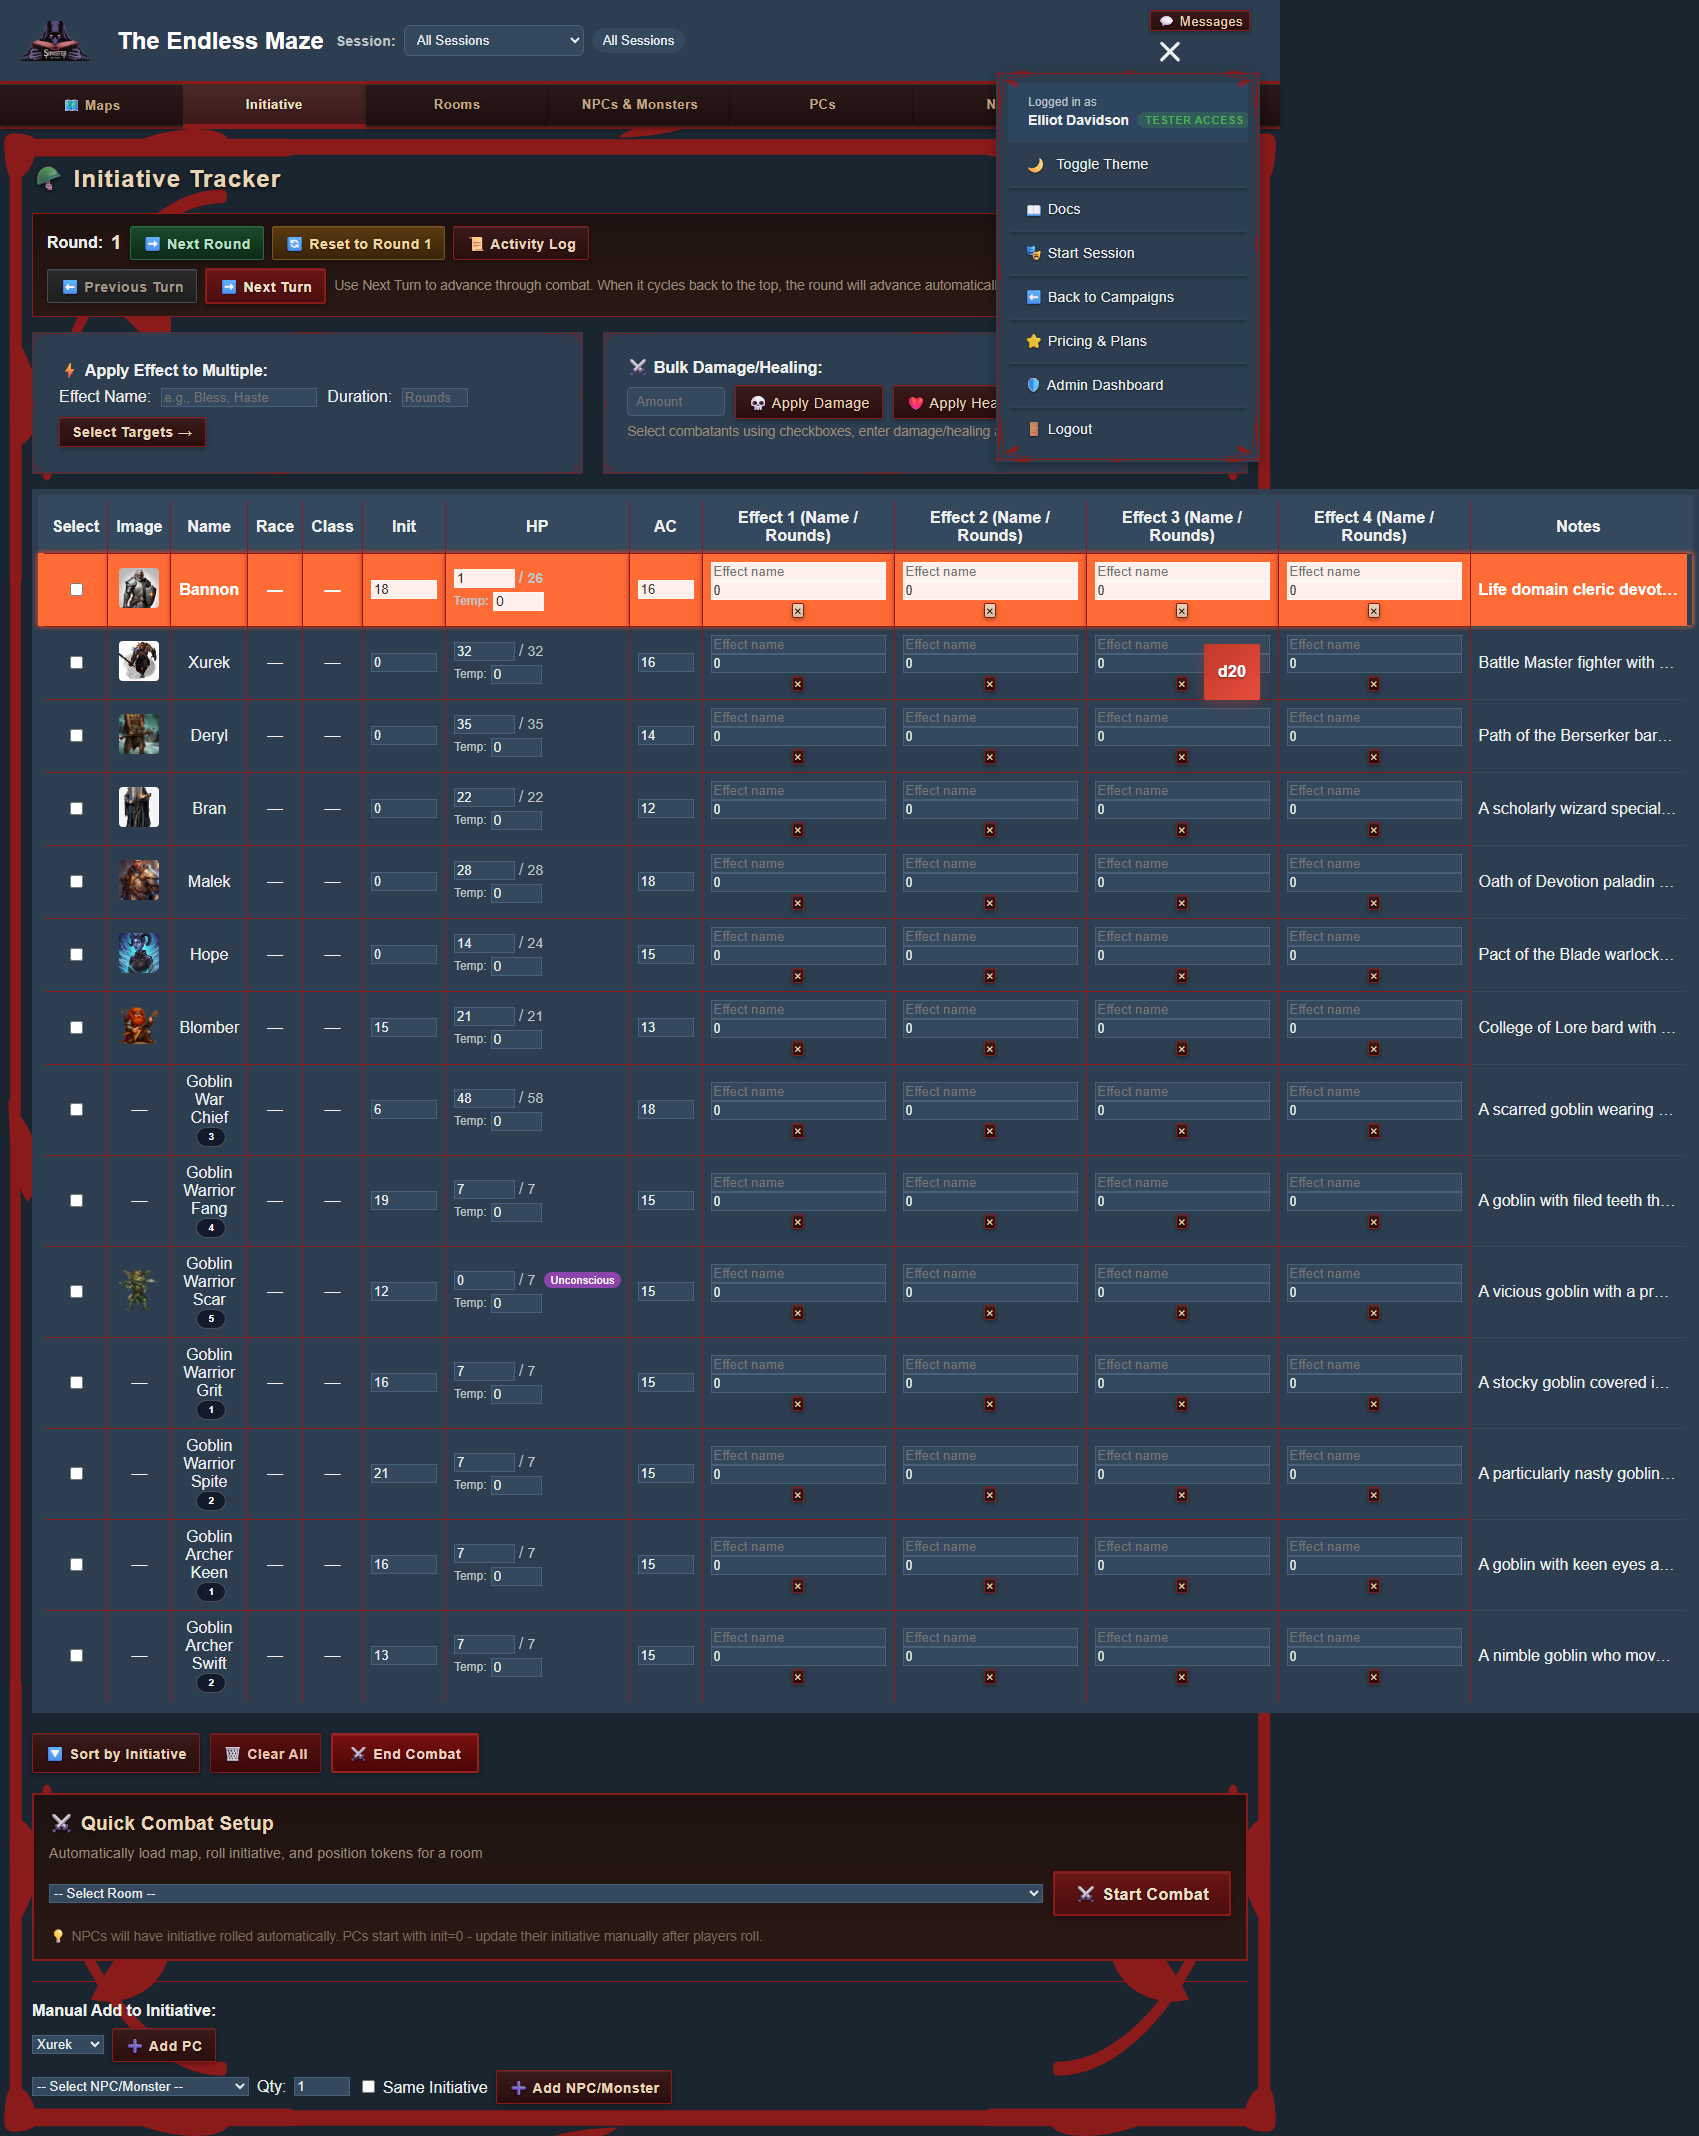Click the star icon beside Pricing & Plans
Viewport: 1699px width, 2136px height.
click(x=1033, y=341)
